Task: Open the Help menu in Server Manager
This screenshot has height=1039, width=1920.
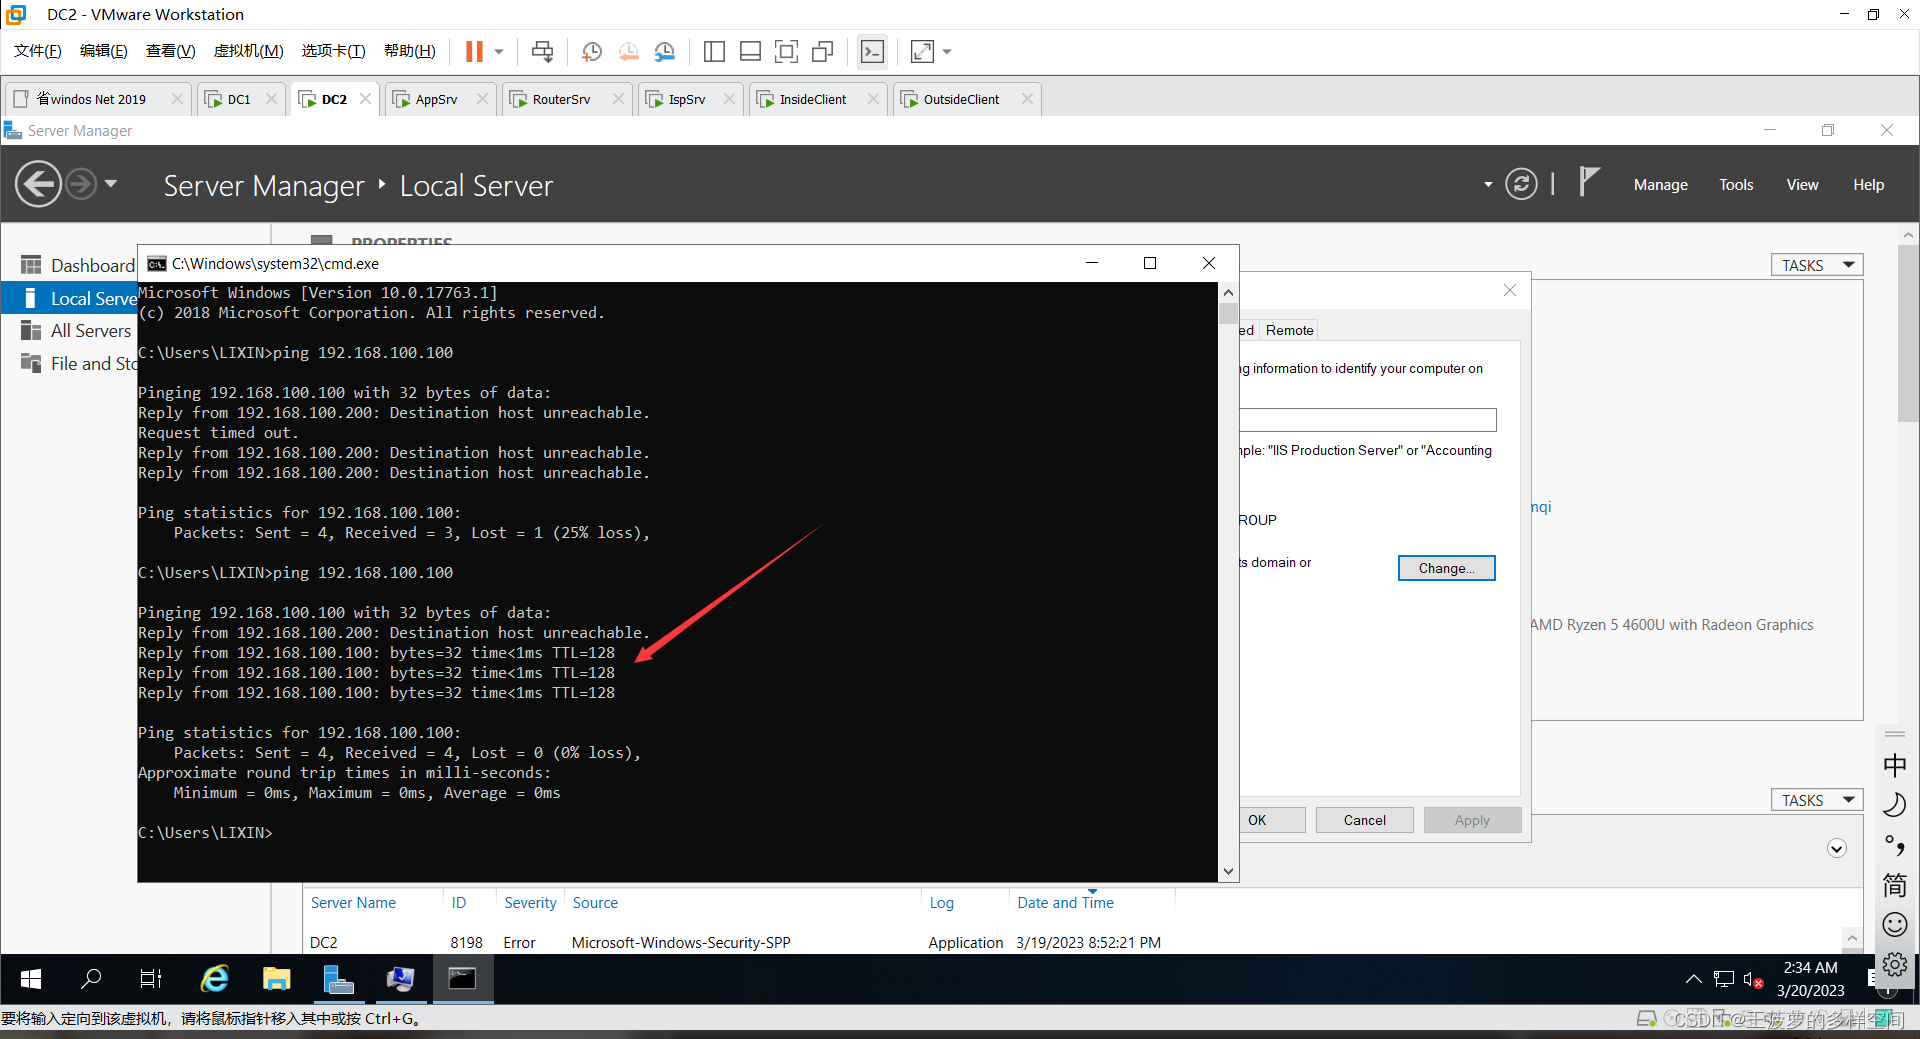Action: (1868, 185)
